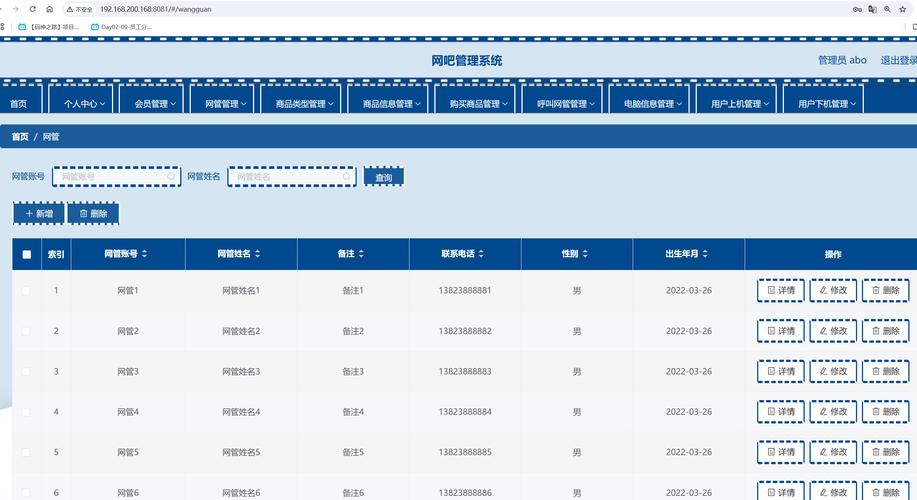Click the 删除 bulk delete button
This screenshot has height=500, width=917.
point(94,213)
